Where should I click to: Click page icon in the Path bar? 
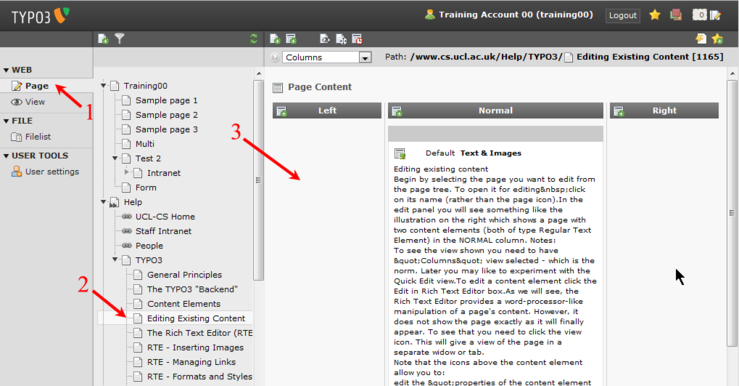pyautogui.click(x=569, y=57)
